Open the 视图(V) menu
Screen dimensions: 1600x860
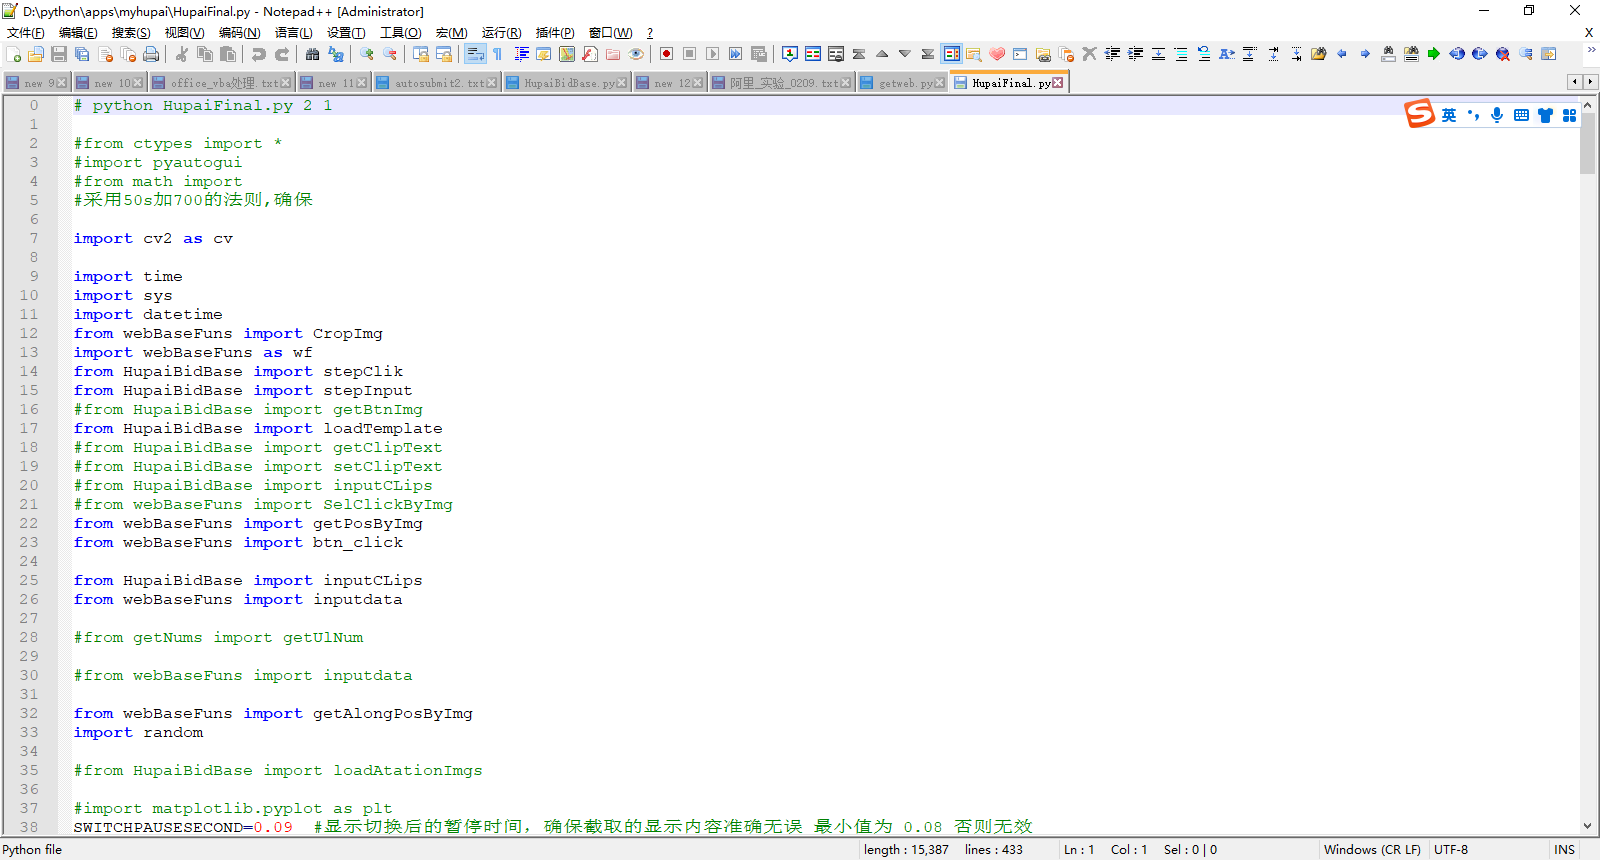click(x=184, y=33)
